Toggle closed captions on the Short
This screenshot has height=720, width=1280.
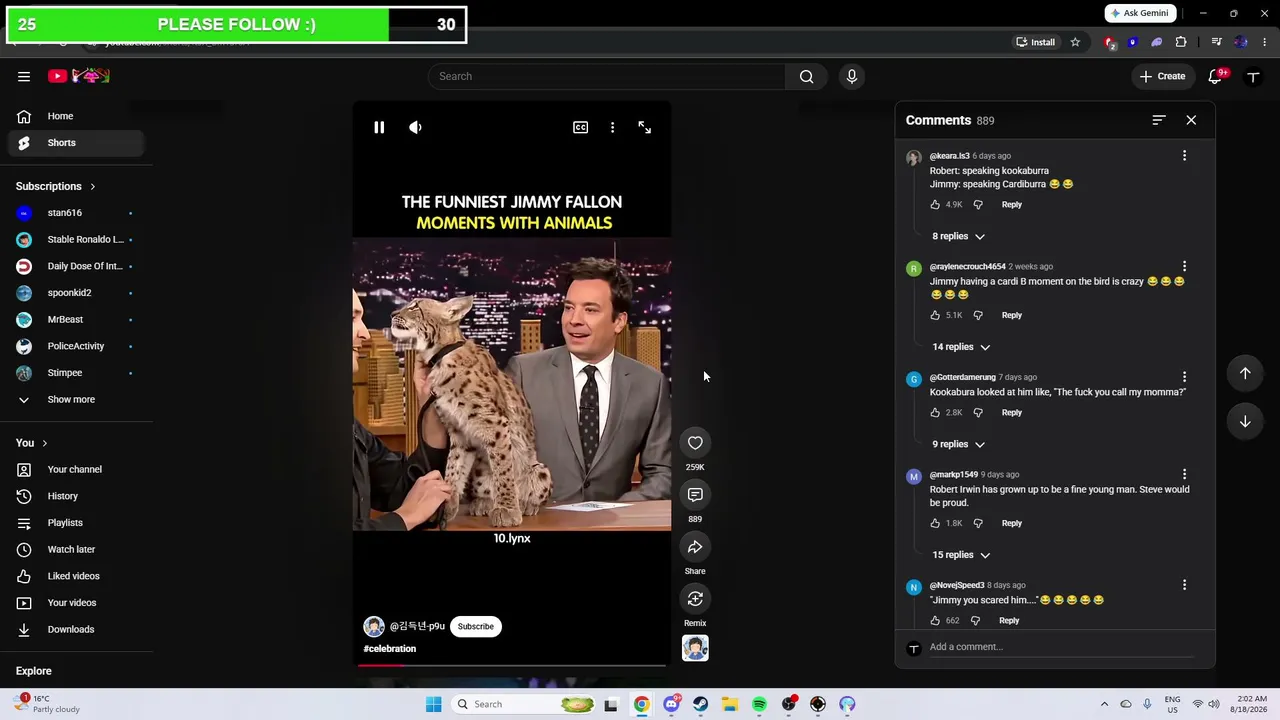580,127
